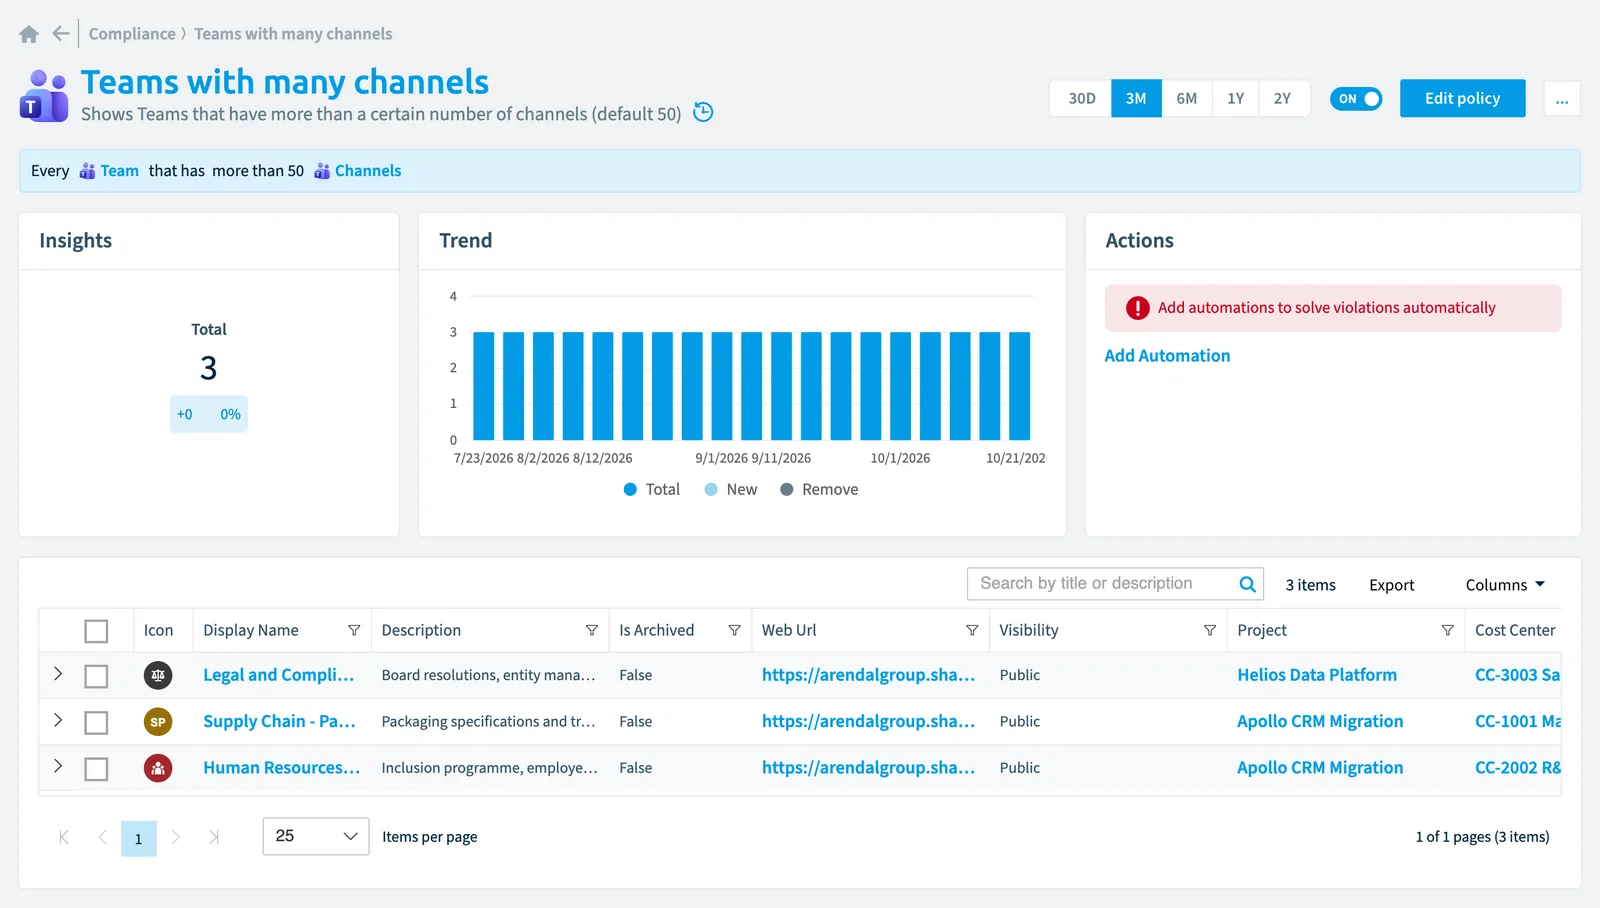Select the 30D time range
Viewport: 1600px width, 908px height.
tap(1081, 99)
